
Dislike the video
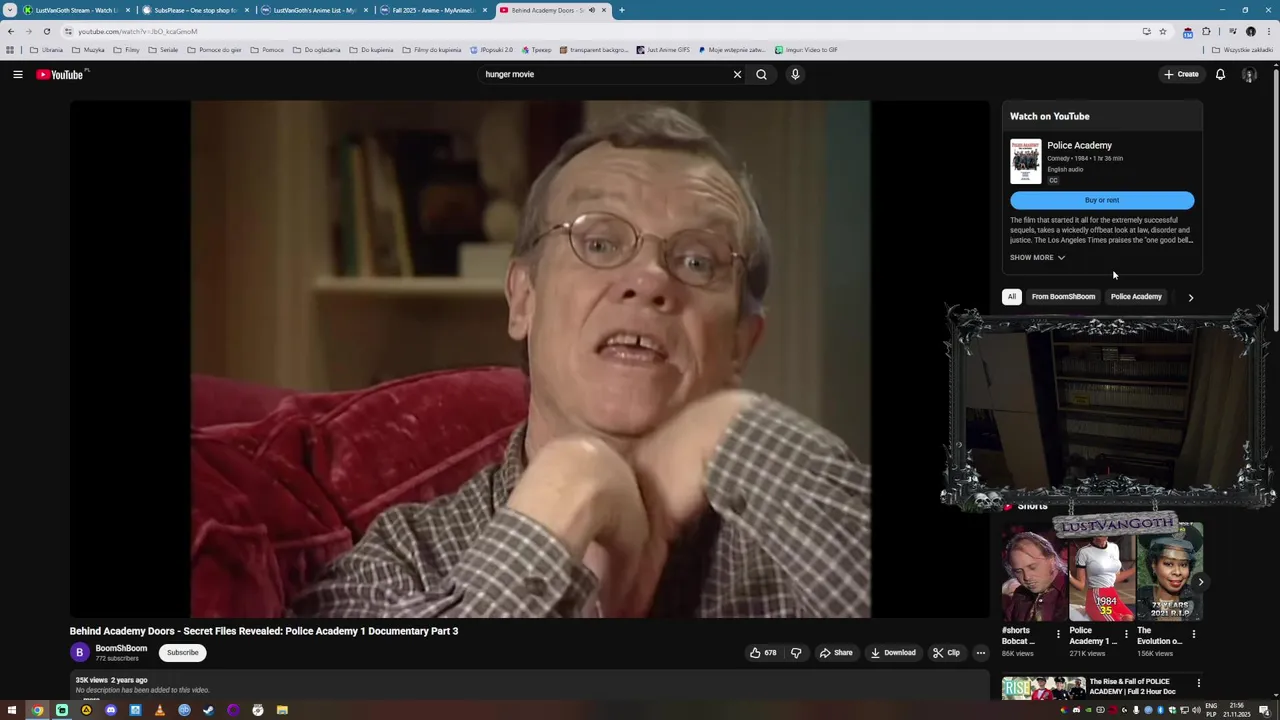(796, 653)
